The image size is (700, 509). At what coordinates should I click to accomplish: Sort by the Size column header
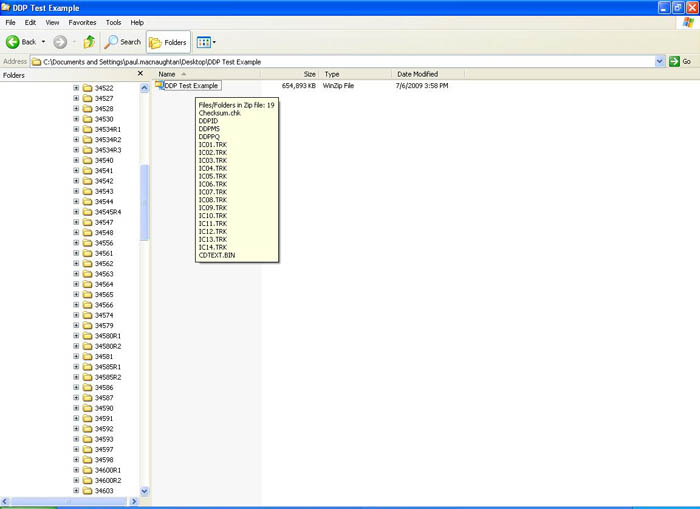point(290,74)
